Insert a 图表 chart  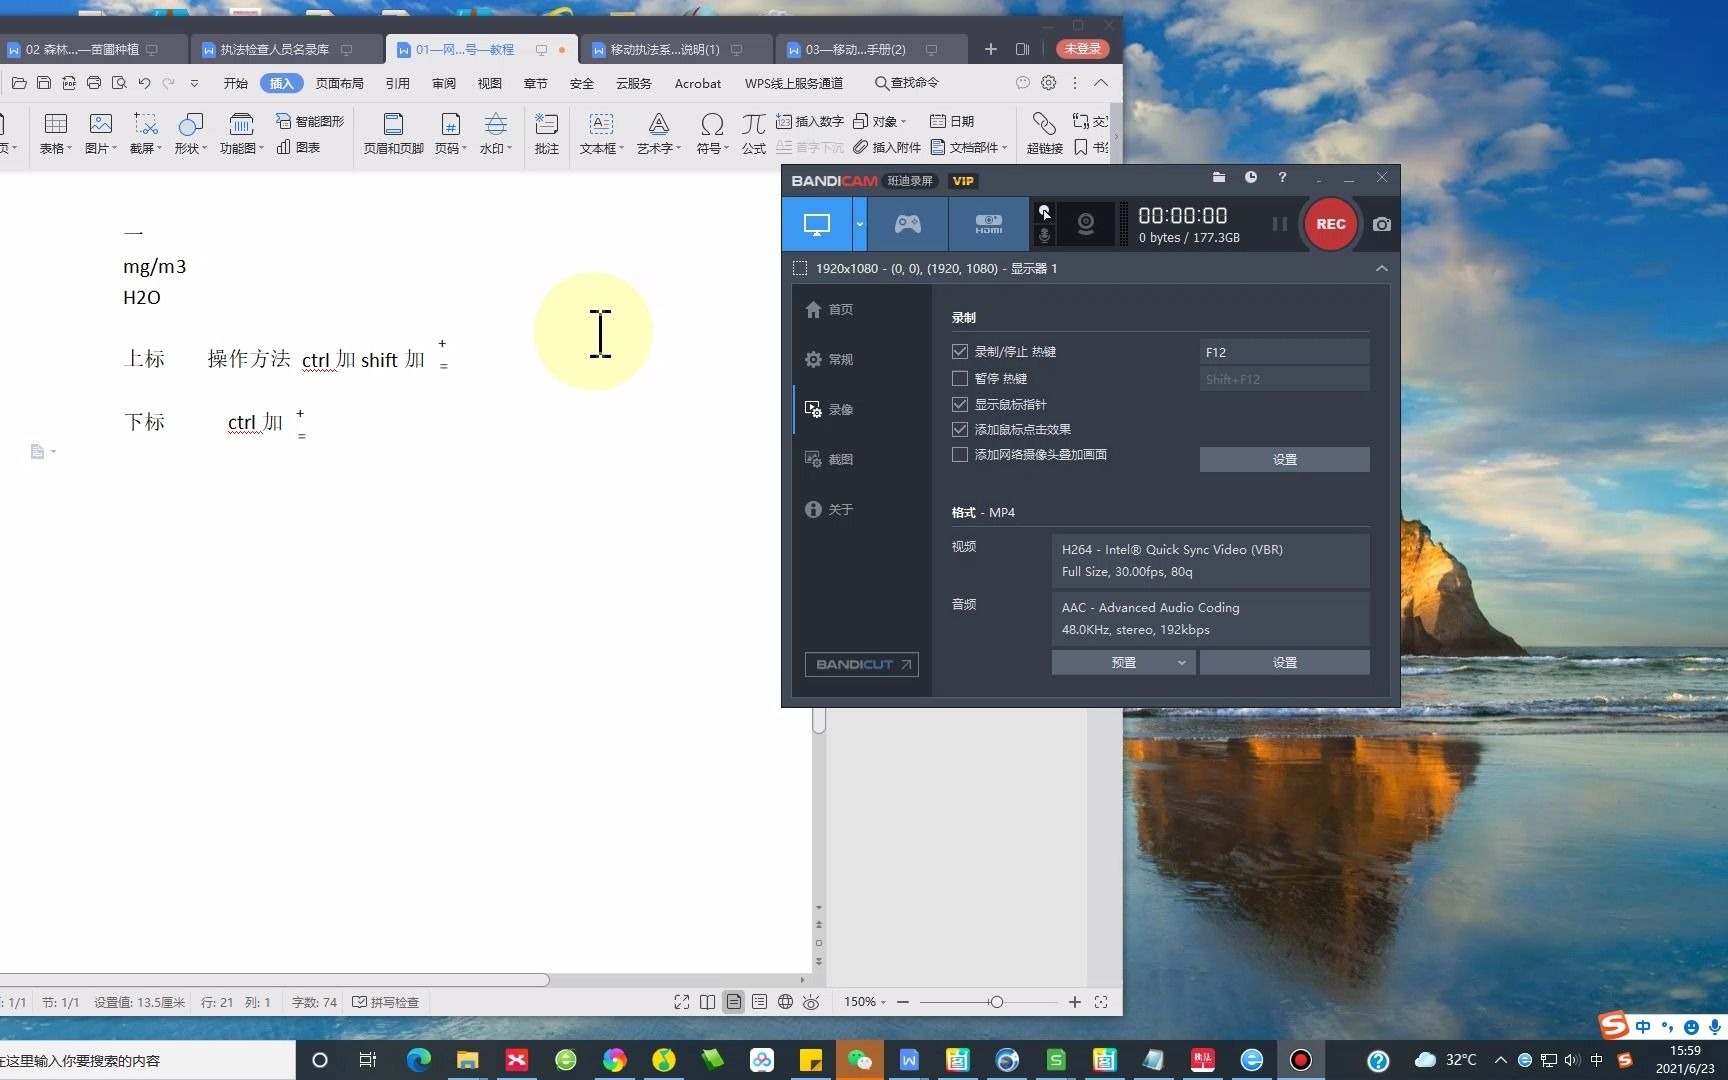point(299,147)
